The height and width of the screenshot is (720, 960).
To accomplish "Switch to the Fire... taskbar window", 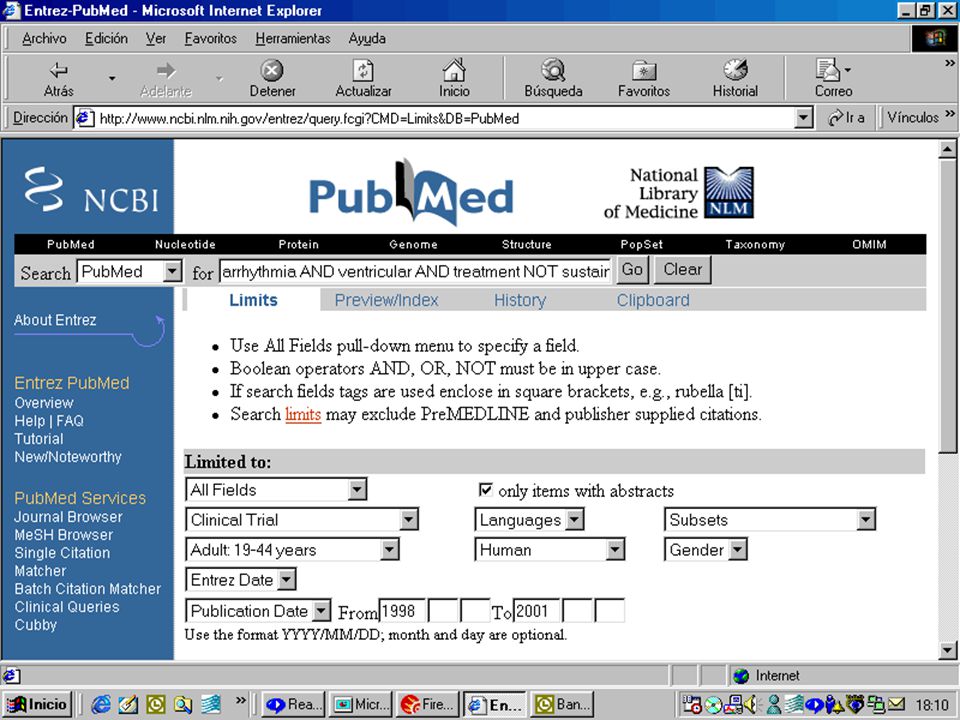I will [x=428, y=705].
